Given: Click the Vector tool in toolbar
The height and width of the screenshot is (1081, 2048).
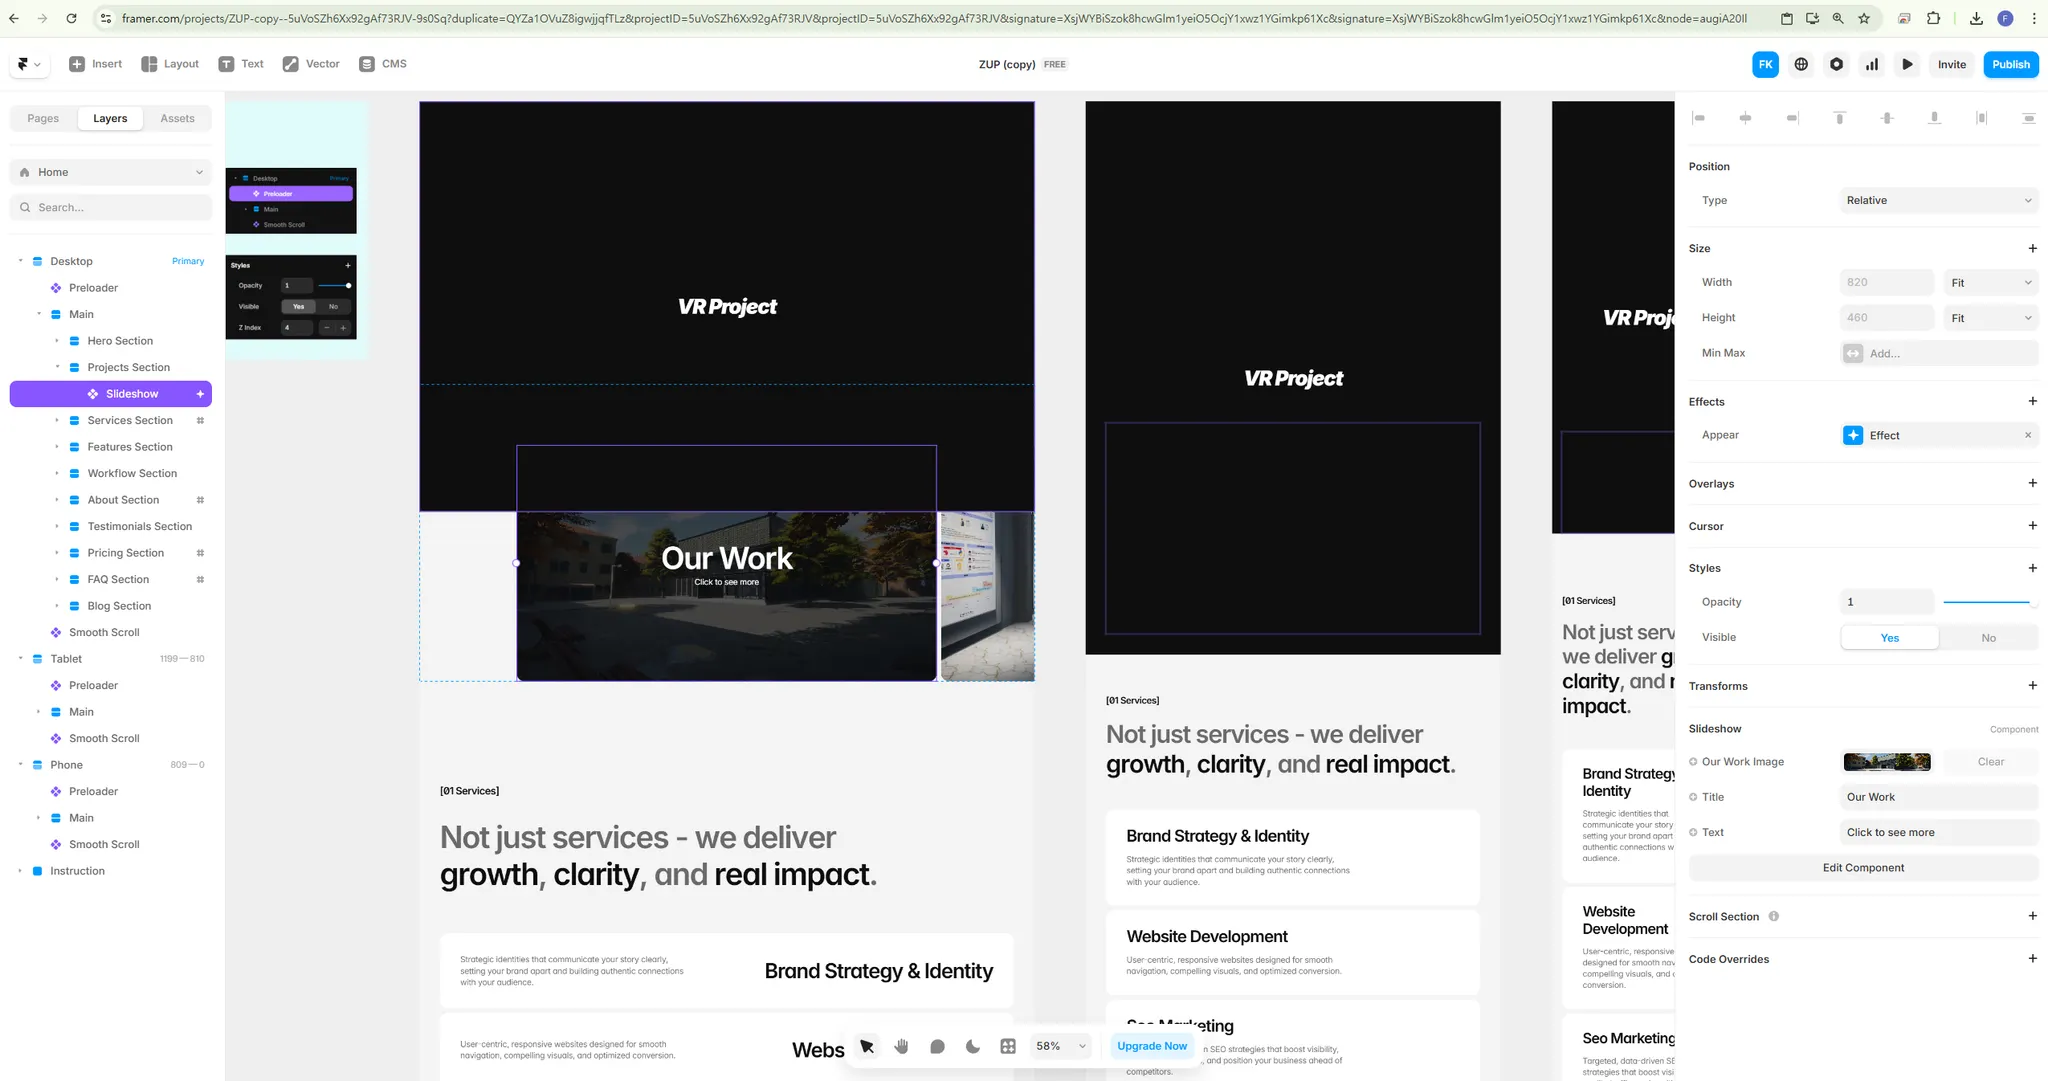Looking at the screenshot, I should point(311,64).
